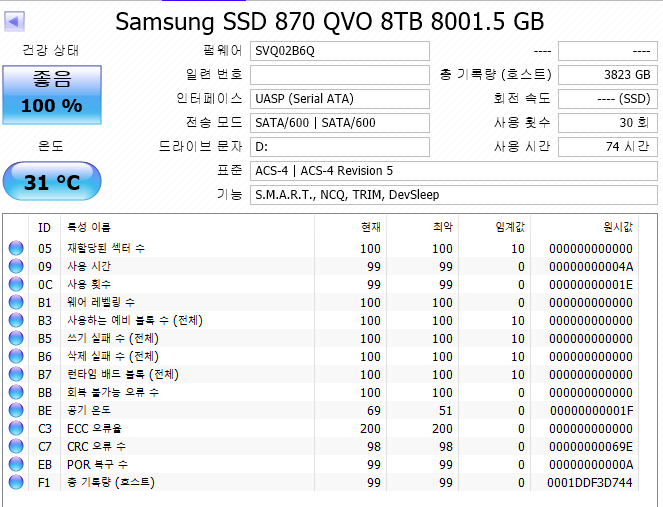Click the 현재 column header
The image size is (663, 507).
click(x=351, y=227)
